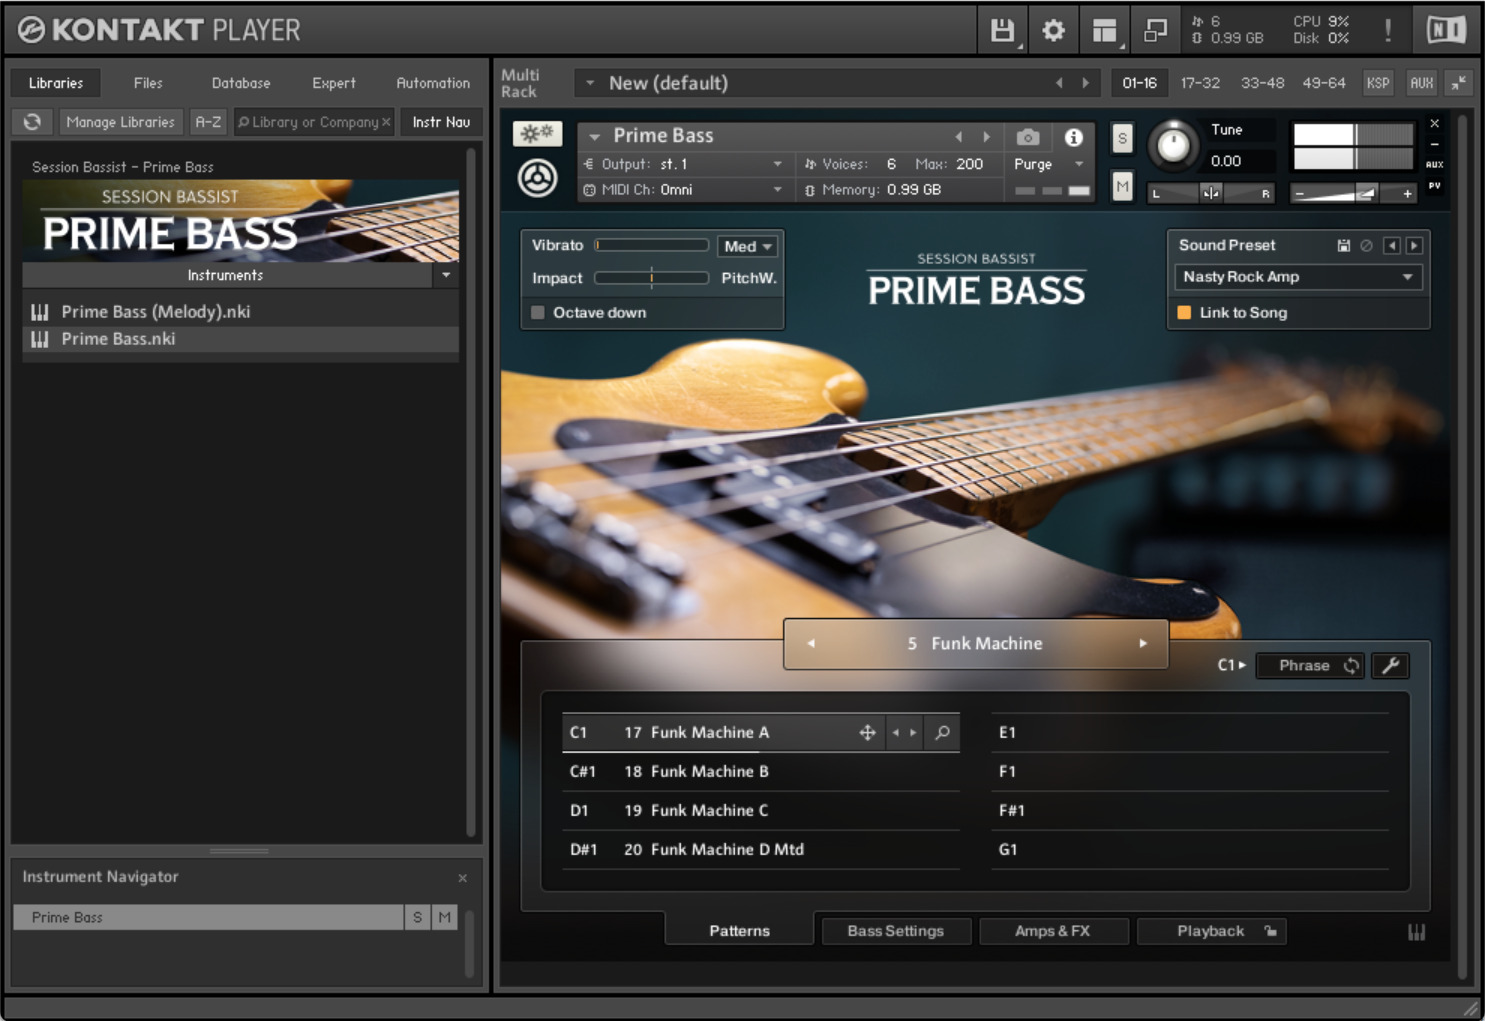1485x1021 pixels.
Task: Switch to the Files tab
Action: pos(148,83)
